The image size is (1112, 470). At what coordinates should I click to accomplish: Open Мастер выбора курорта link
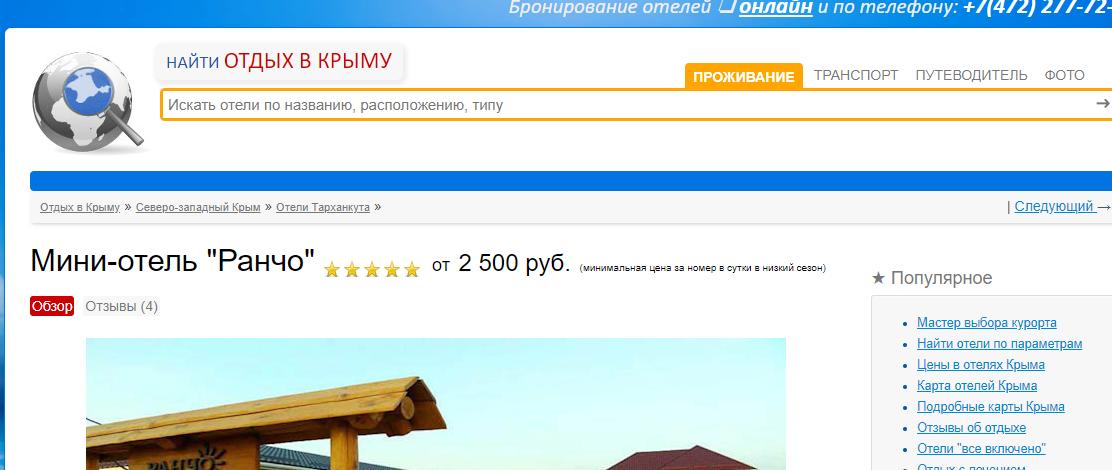click(986, 323)
